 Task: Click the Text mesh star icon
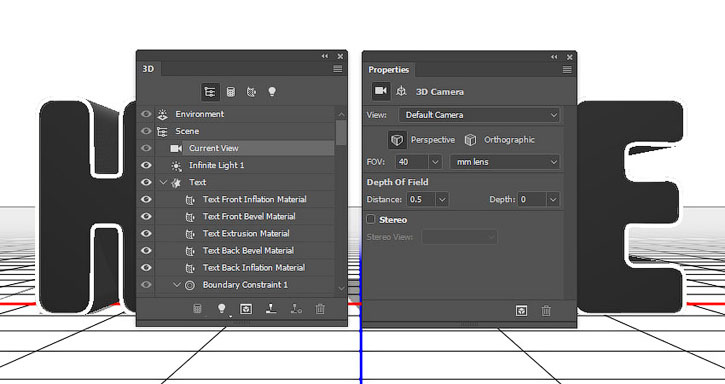click(x=176, y=183)
